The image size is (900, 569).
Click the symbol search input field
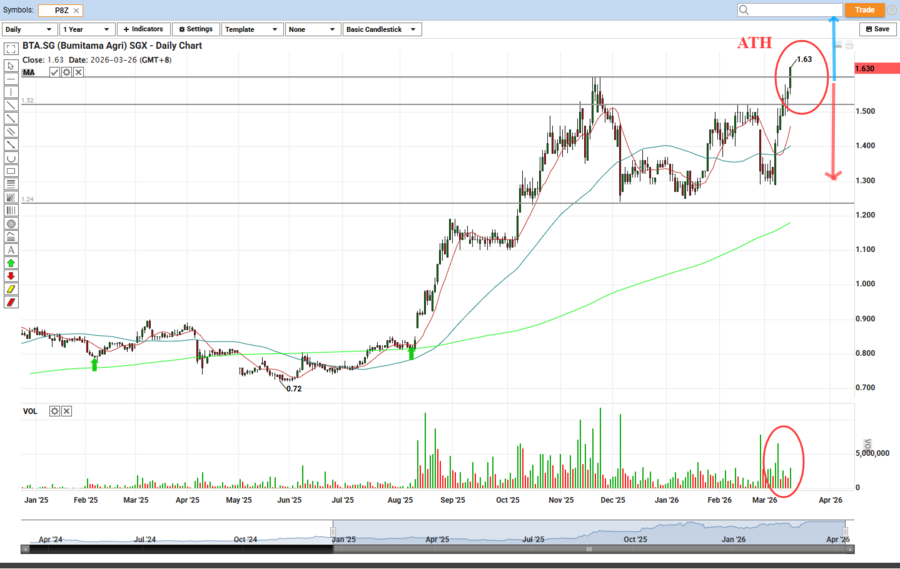790,10
